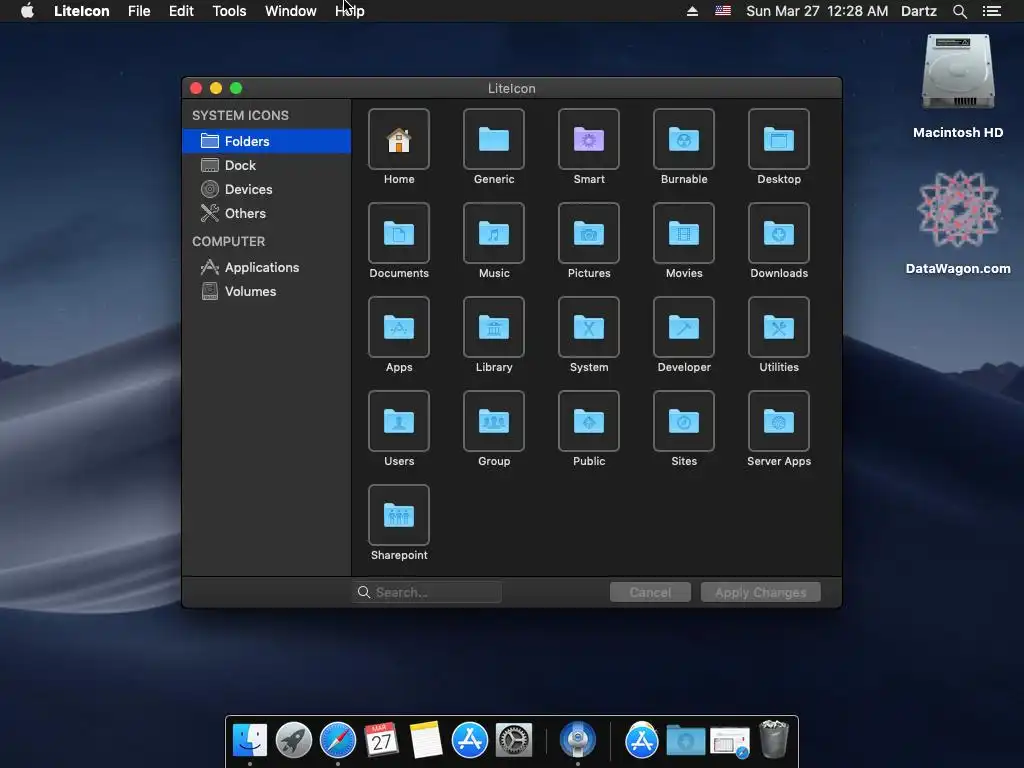Open Safari from the Dock

(338, 740)
